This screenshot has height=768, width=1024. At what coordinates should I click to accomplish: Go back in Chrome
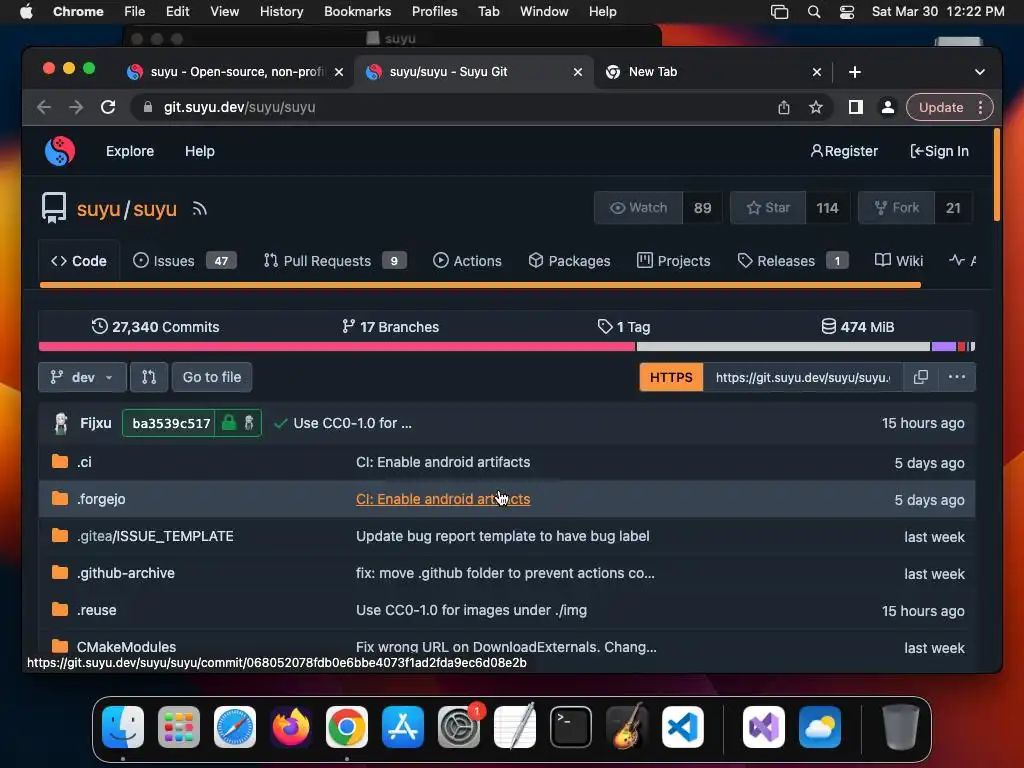tap(44, 107)
